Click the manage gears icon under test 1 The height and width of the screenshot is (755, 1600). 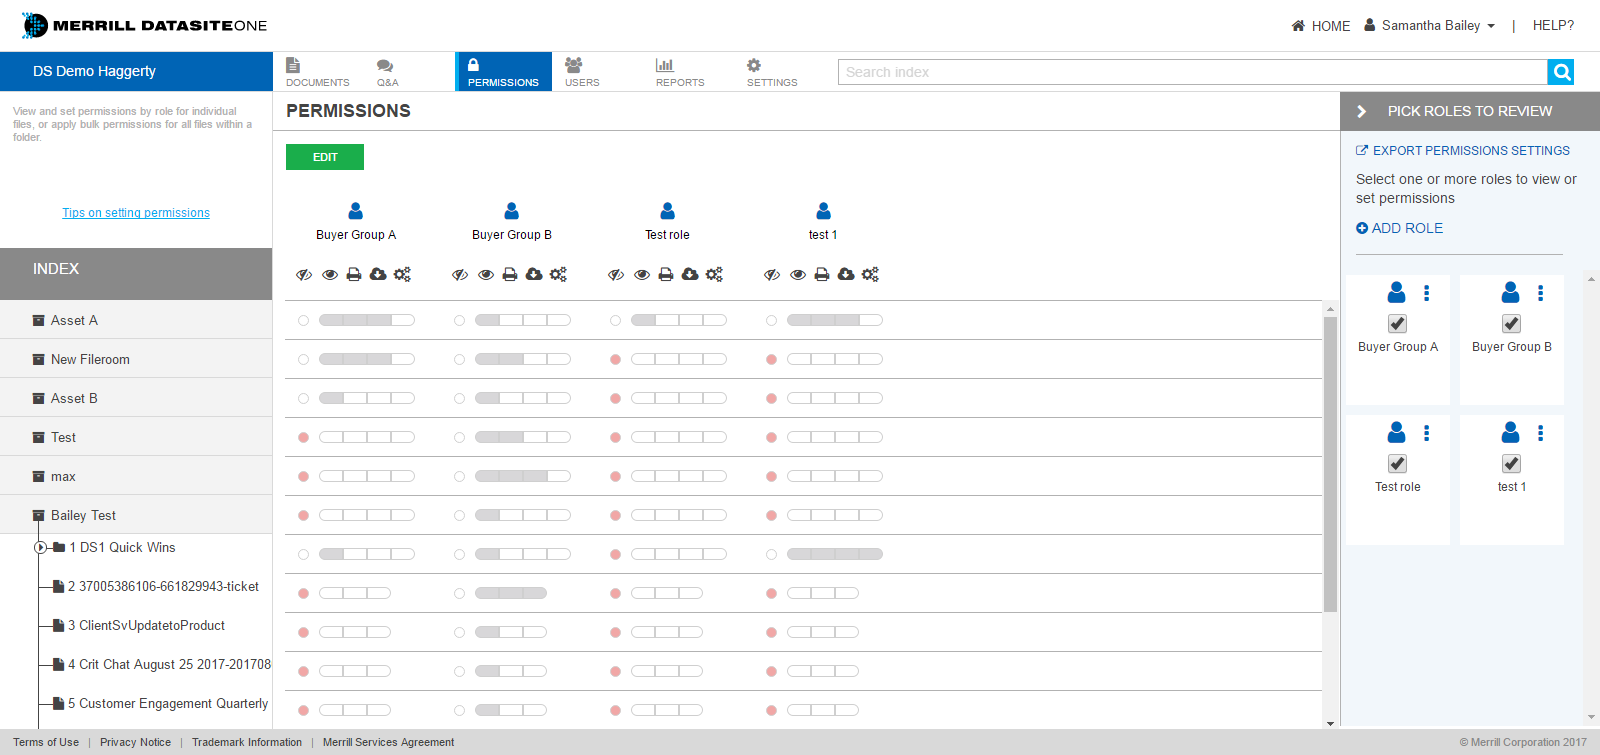tap(870, 274)
